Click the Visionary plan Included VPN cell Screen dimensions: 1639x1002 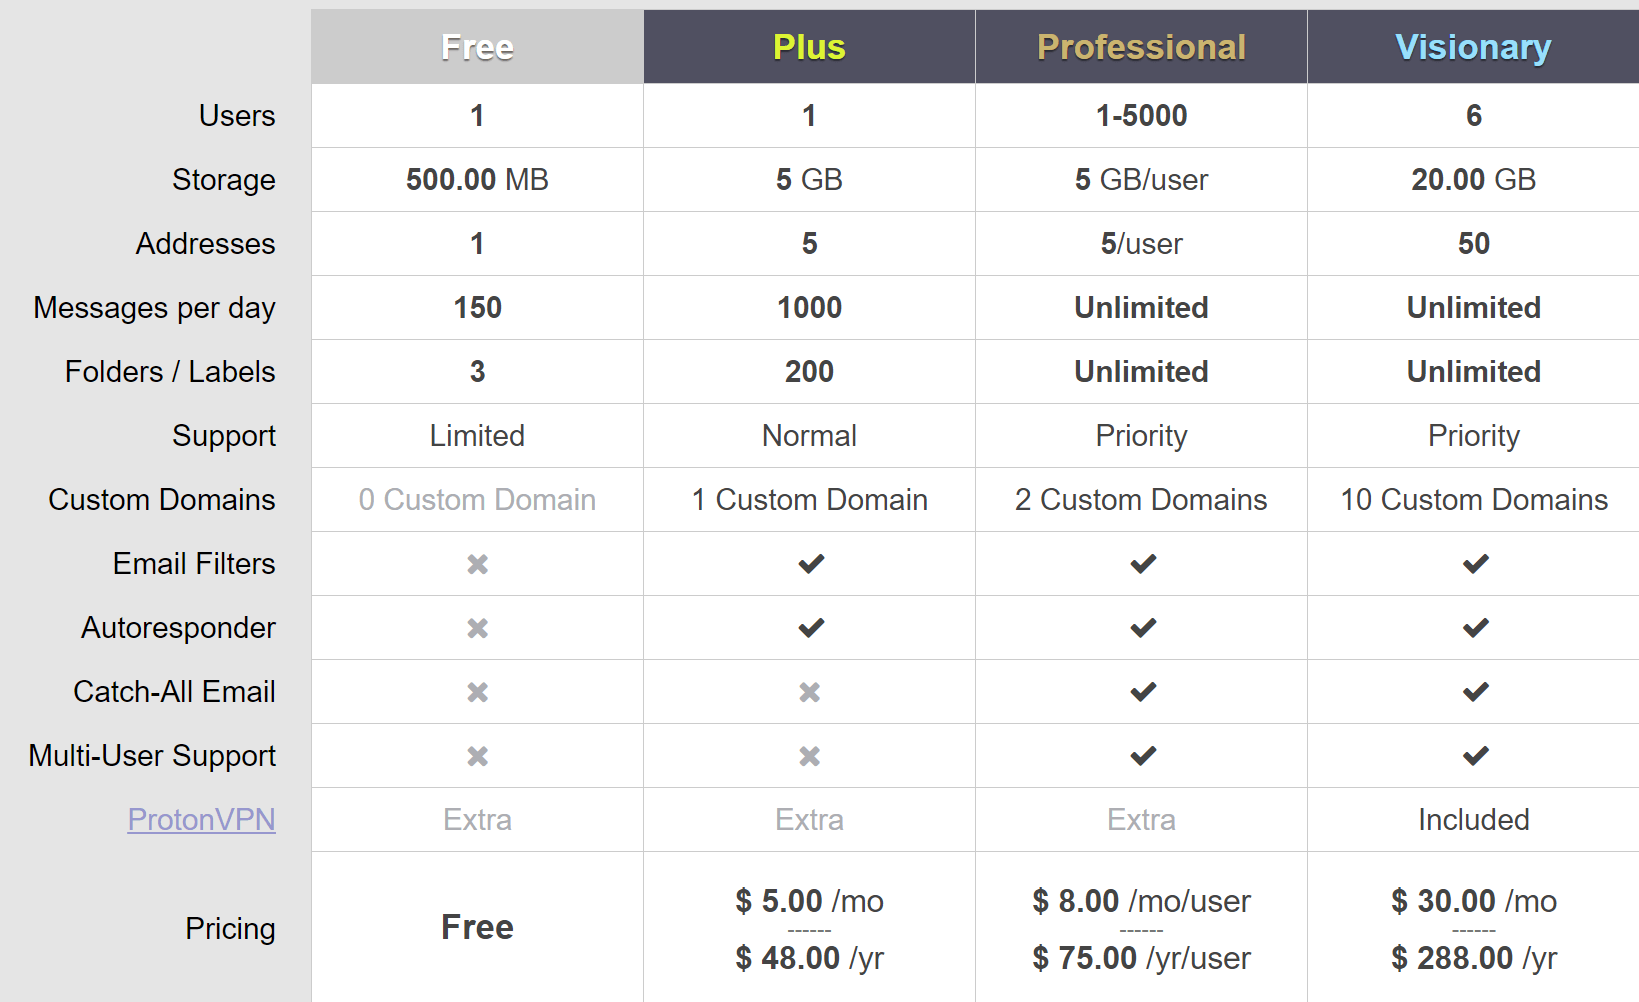coord(1473,820)
